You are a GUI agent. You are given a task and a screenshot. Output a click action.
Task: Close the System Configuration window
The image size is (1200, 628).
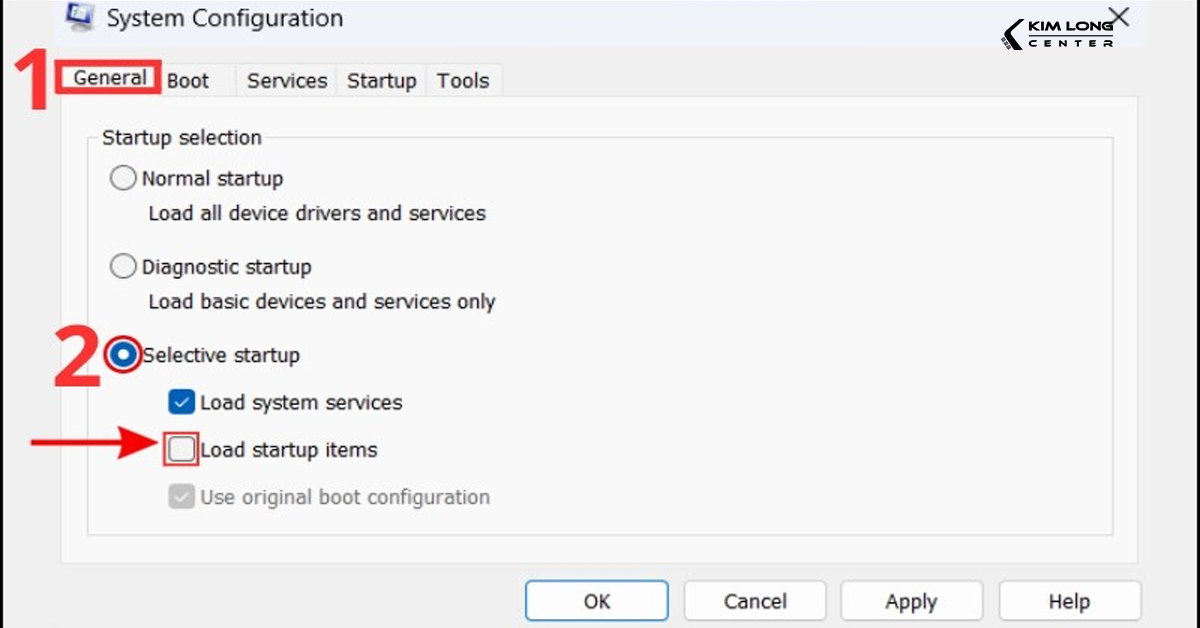tap(1119, 17)
